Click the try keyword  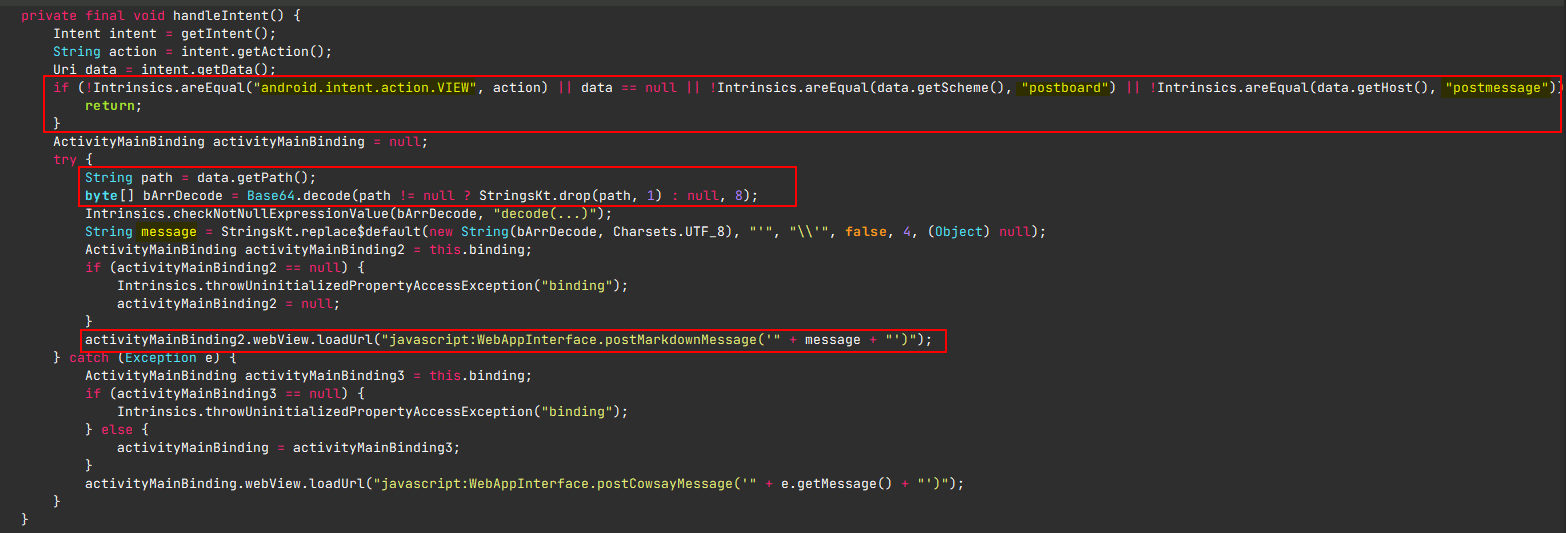click(x=65, y=159)
